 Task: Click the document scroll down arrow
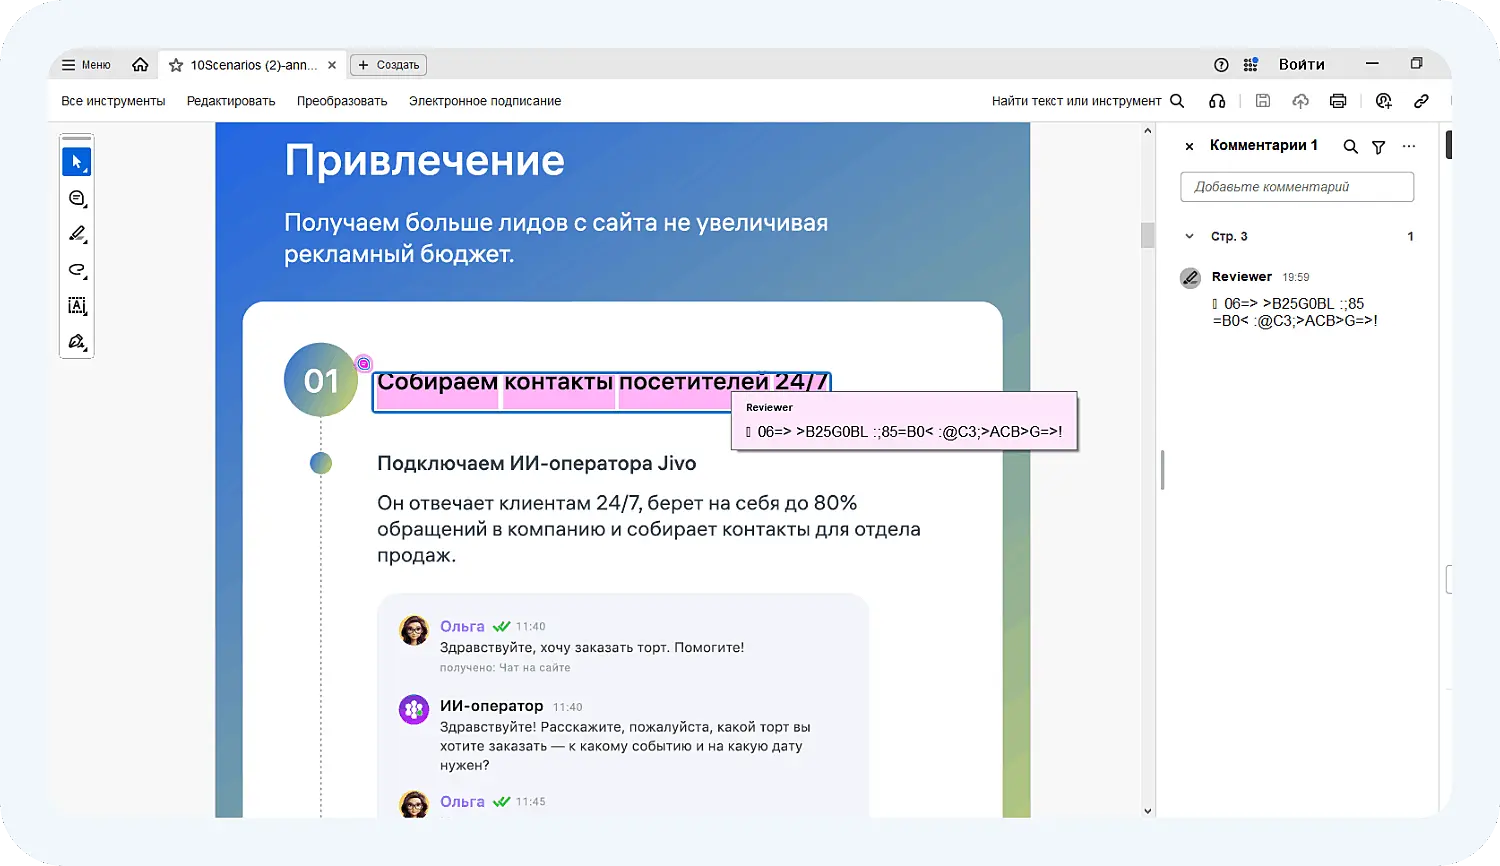tap(1148, 811)
